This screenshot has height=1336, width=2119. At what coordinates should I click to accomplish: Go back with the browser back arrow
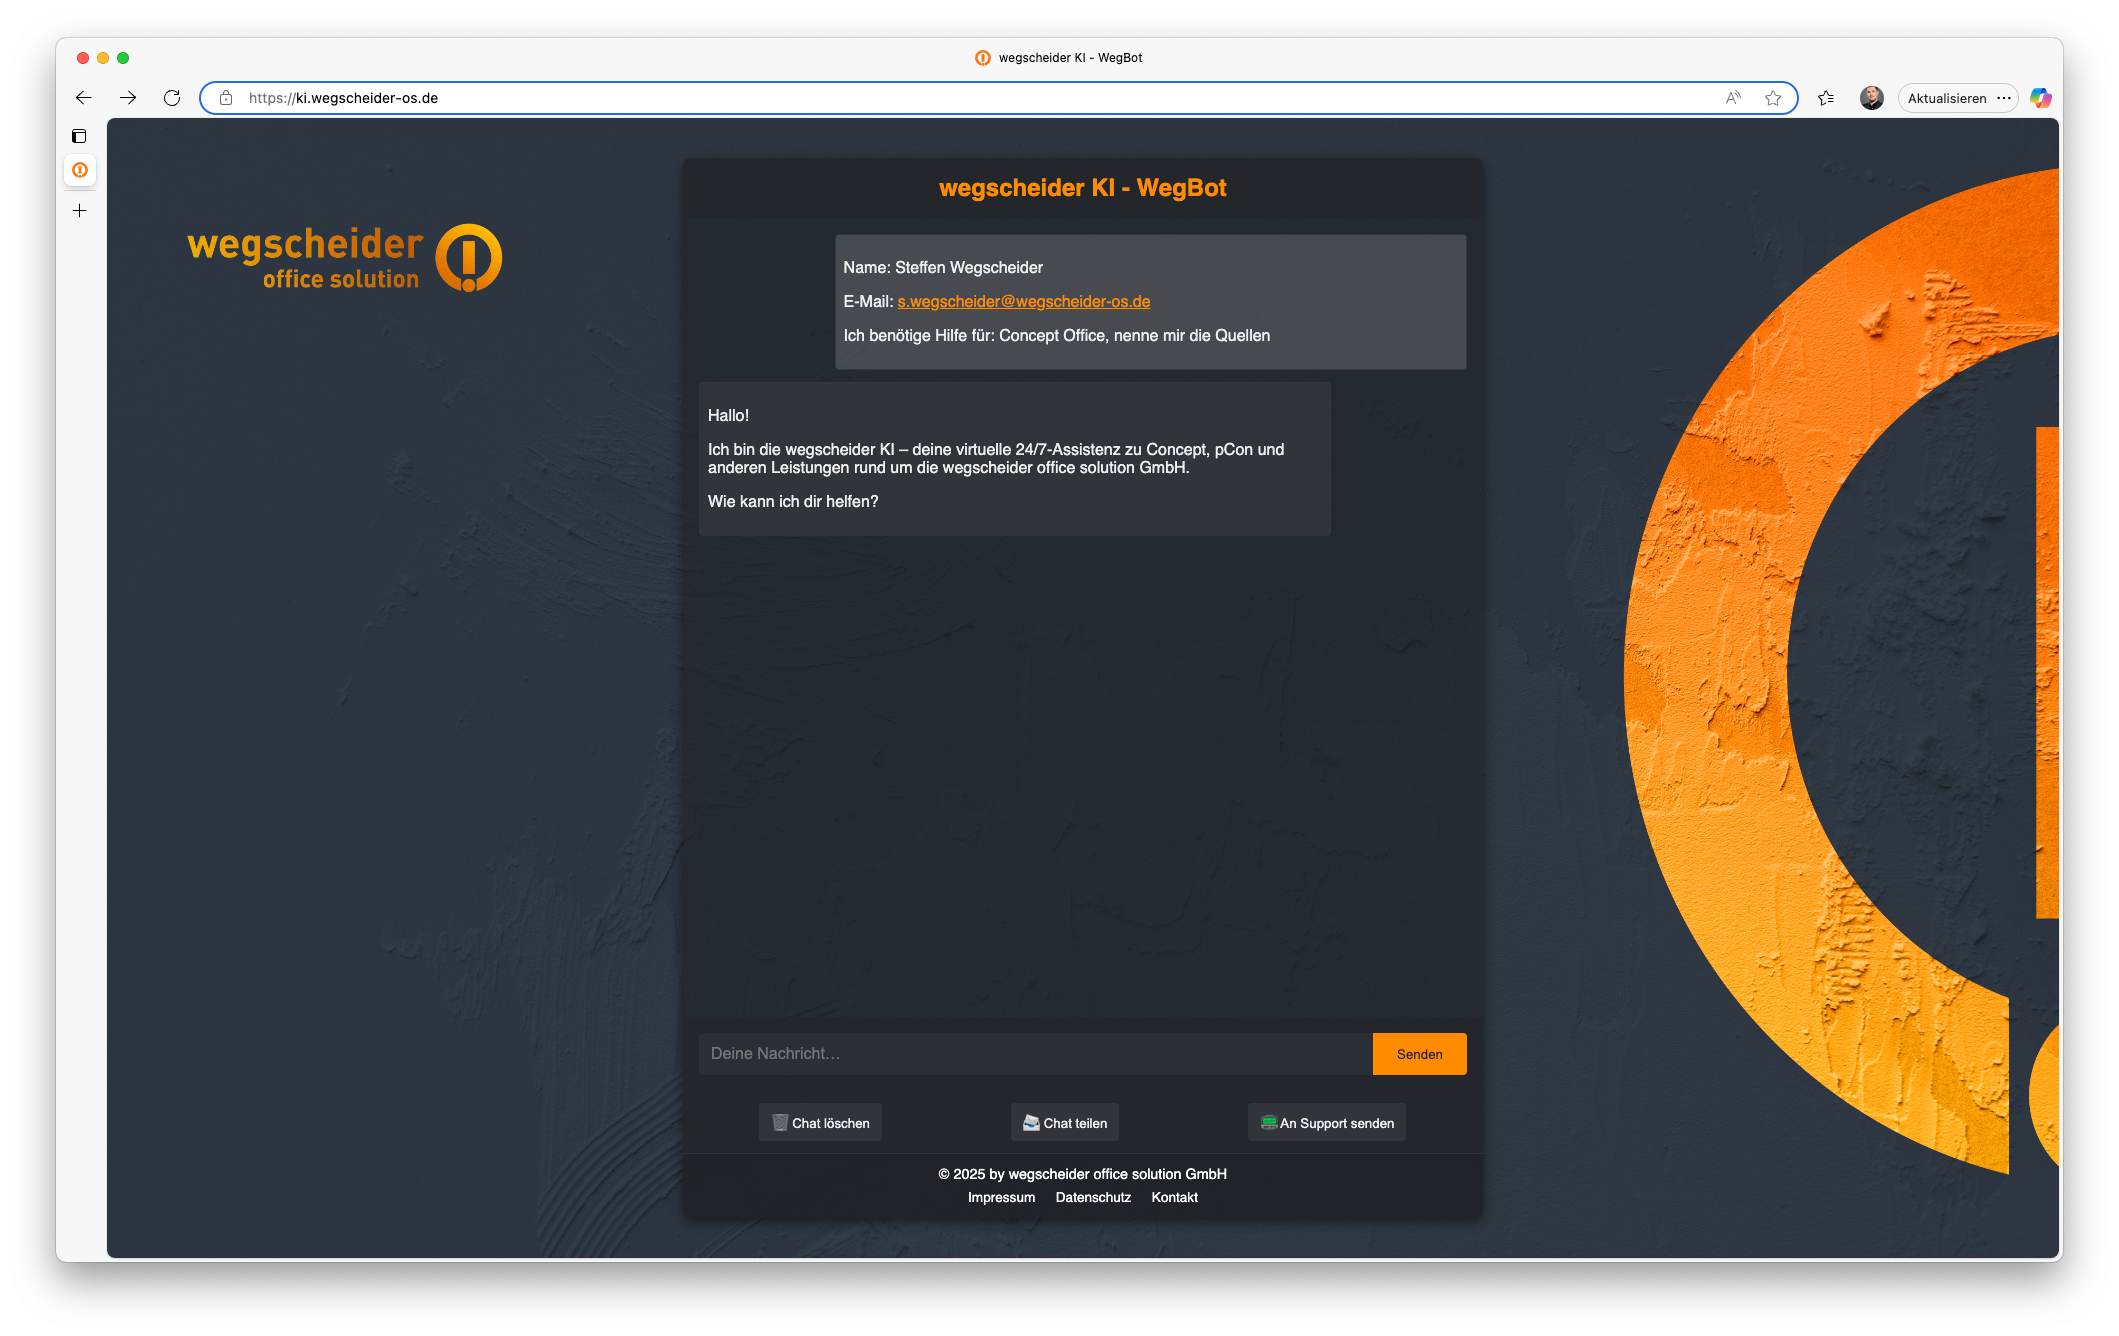(84, 98)
